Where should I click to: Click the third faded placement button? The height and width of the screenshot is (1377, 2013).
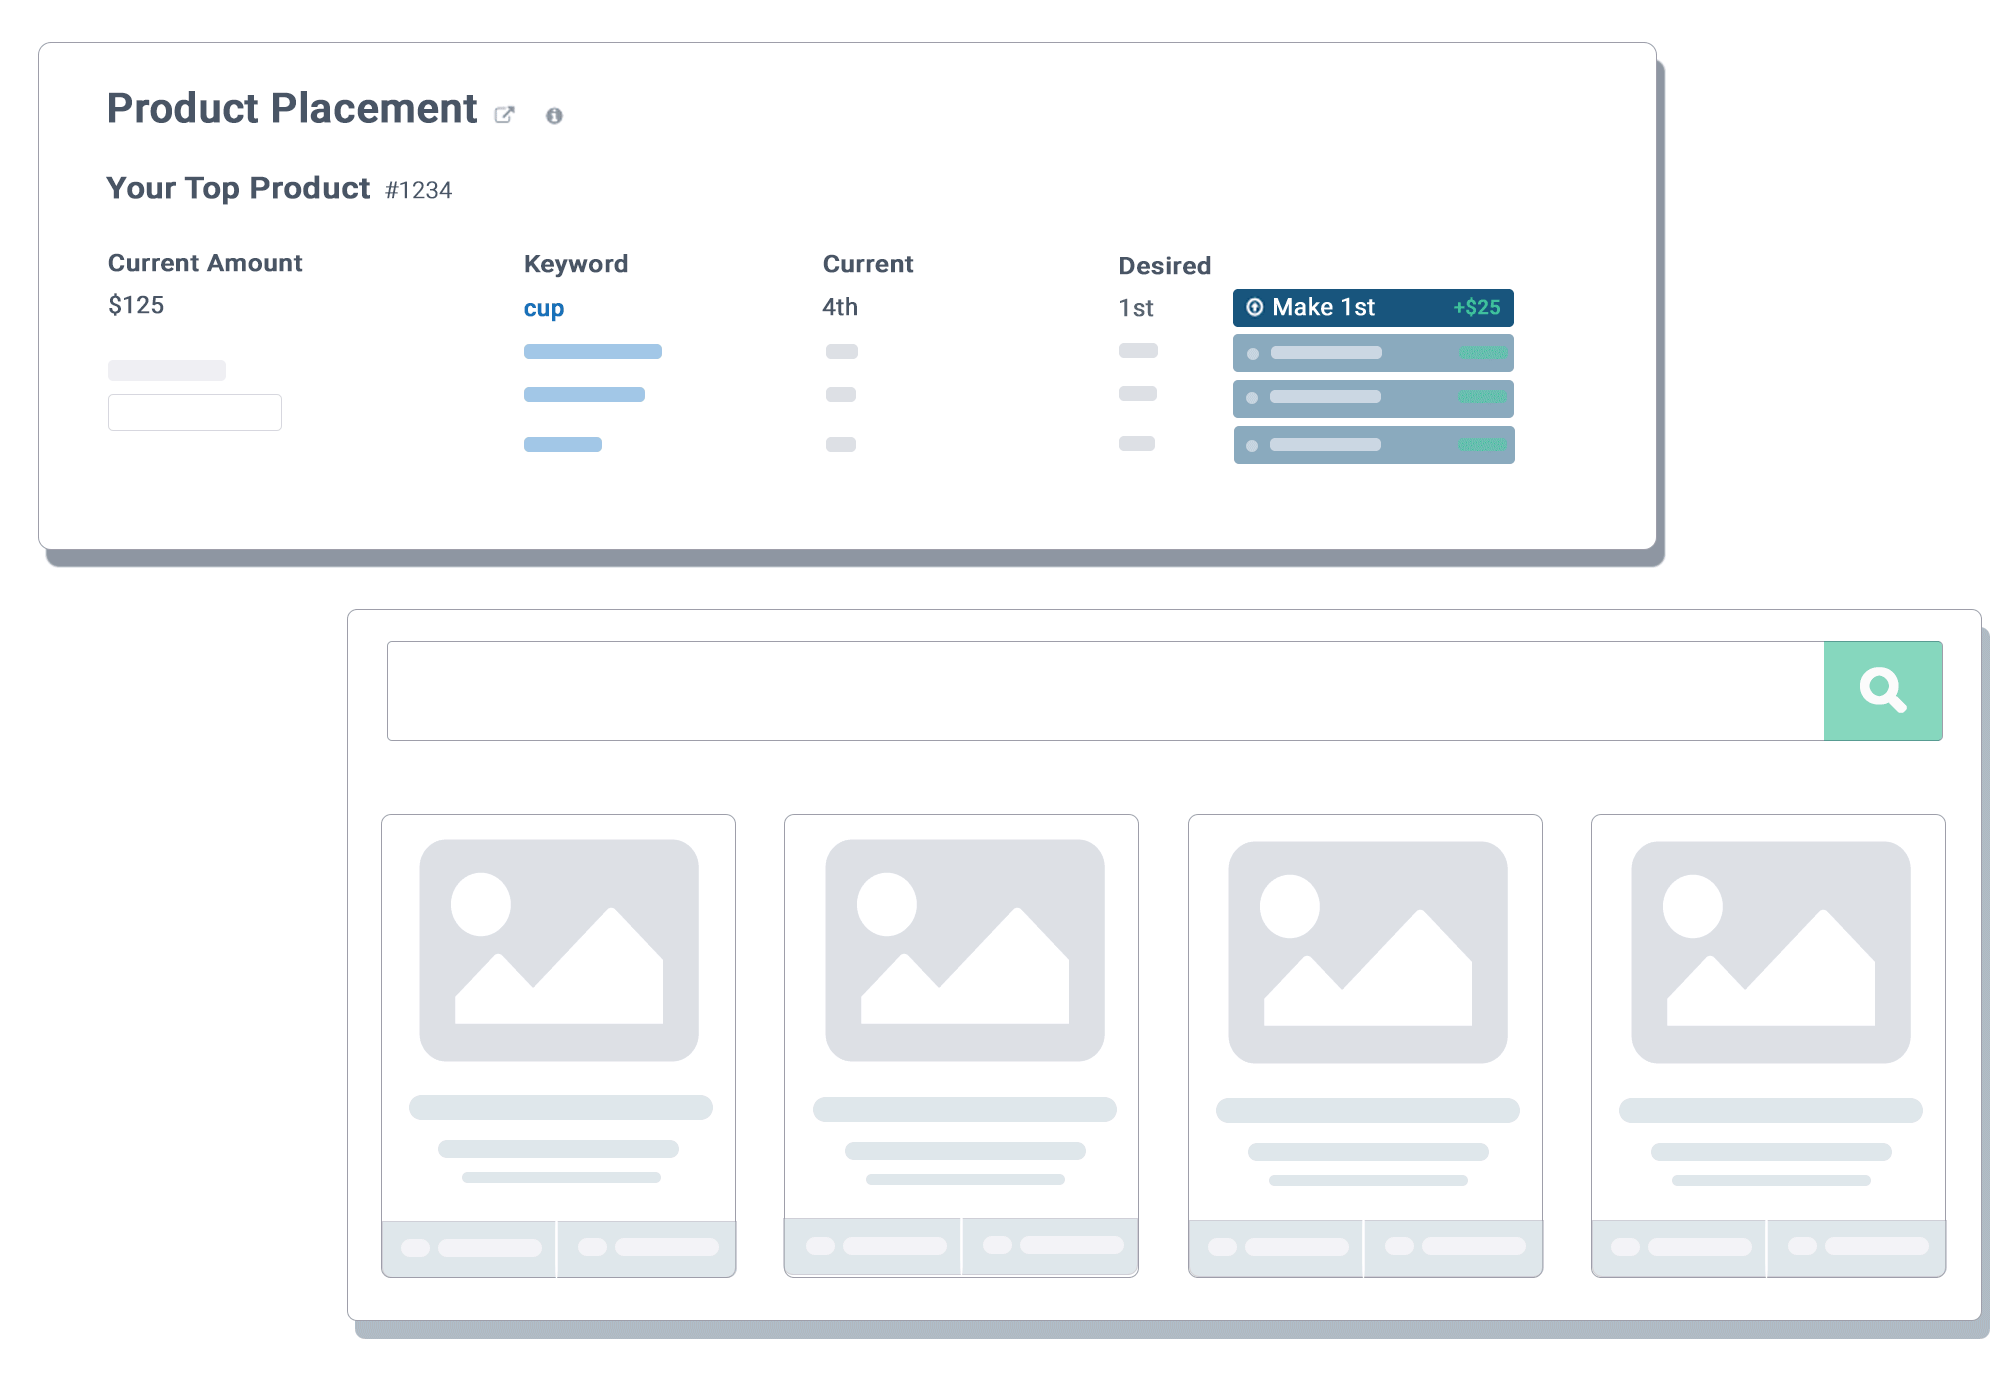1373,398
